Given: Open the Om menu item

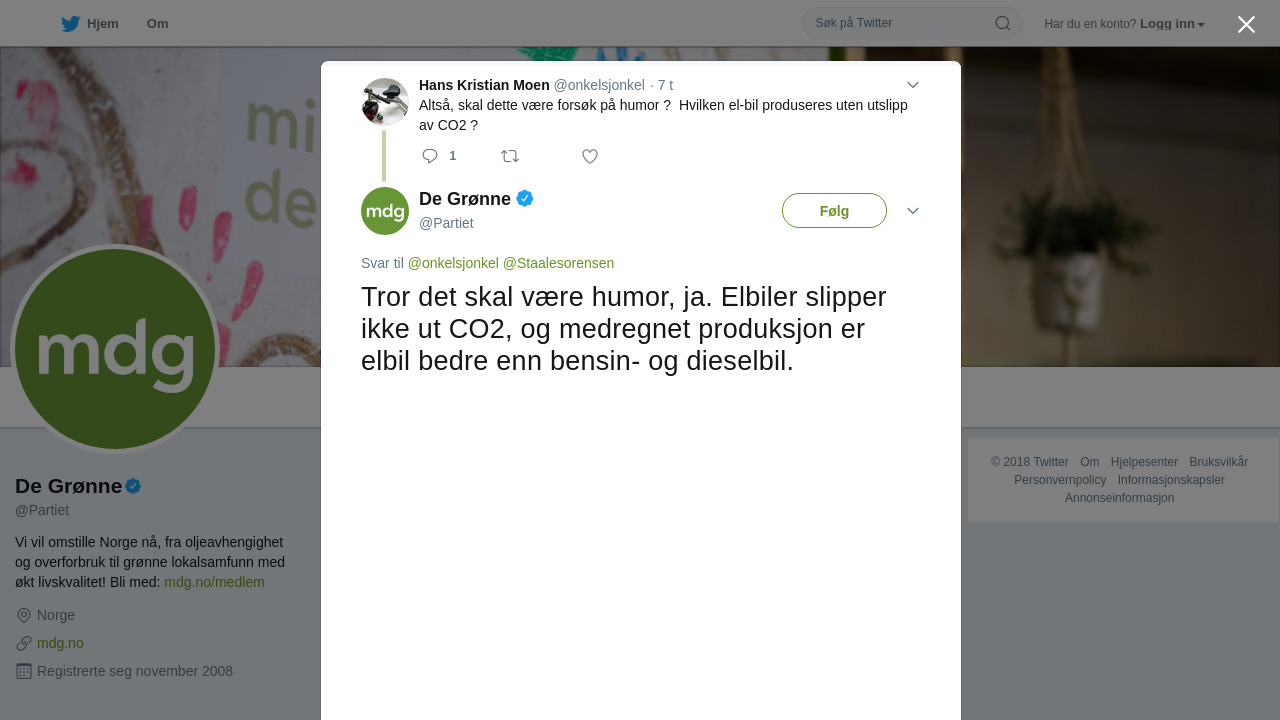Looking at the screenshot, I should [x=157, y=24].
